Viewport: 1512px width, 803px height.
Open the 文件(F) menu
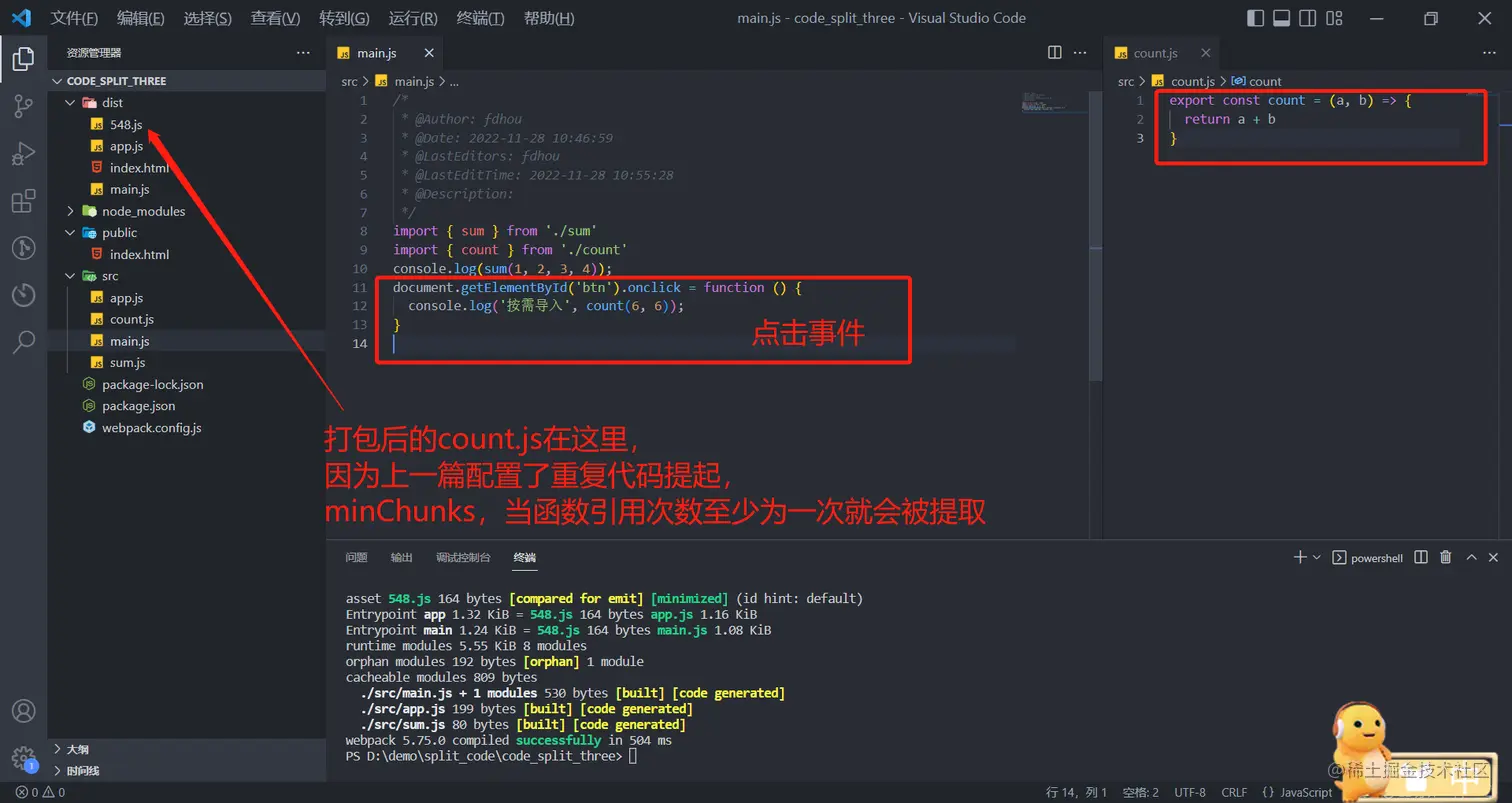(74, 18)
